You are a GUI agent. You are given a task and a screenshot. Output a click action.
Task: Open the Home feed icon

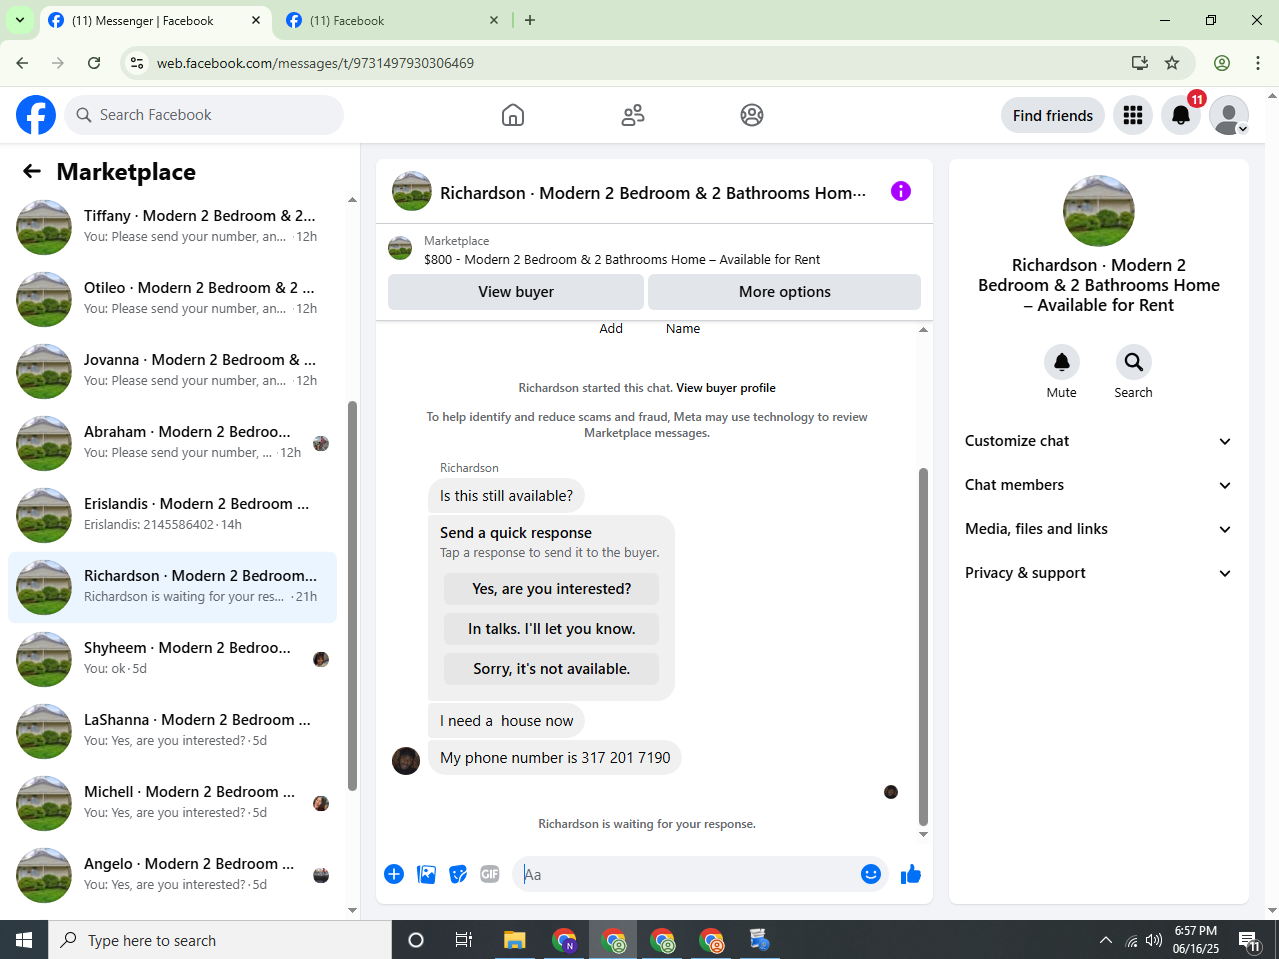(x=513, y=115)
